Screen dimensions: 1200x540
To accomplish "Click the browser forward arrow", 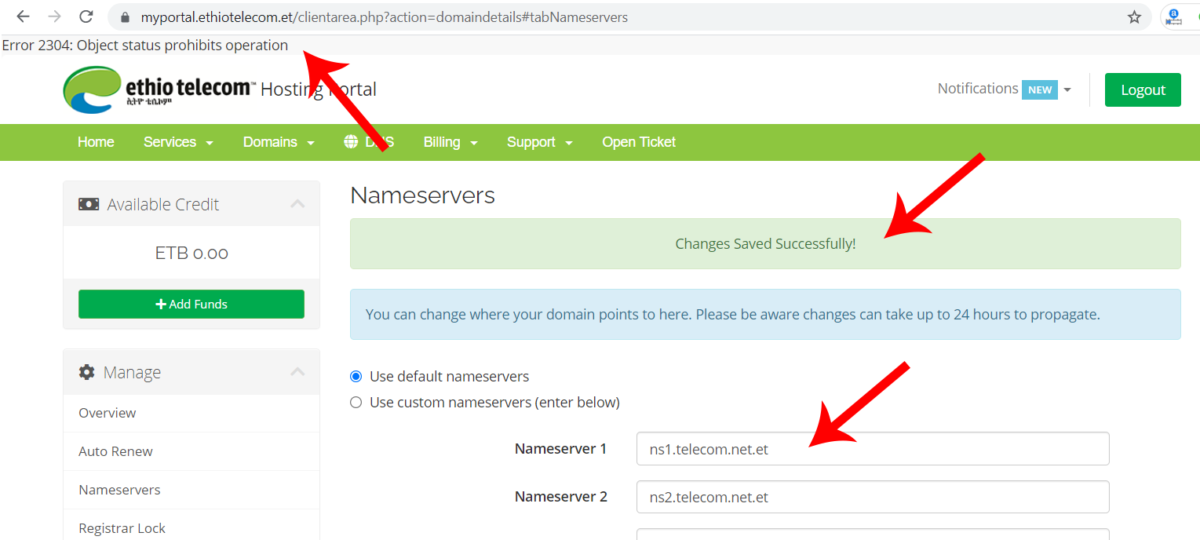I will click(54, 17).
